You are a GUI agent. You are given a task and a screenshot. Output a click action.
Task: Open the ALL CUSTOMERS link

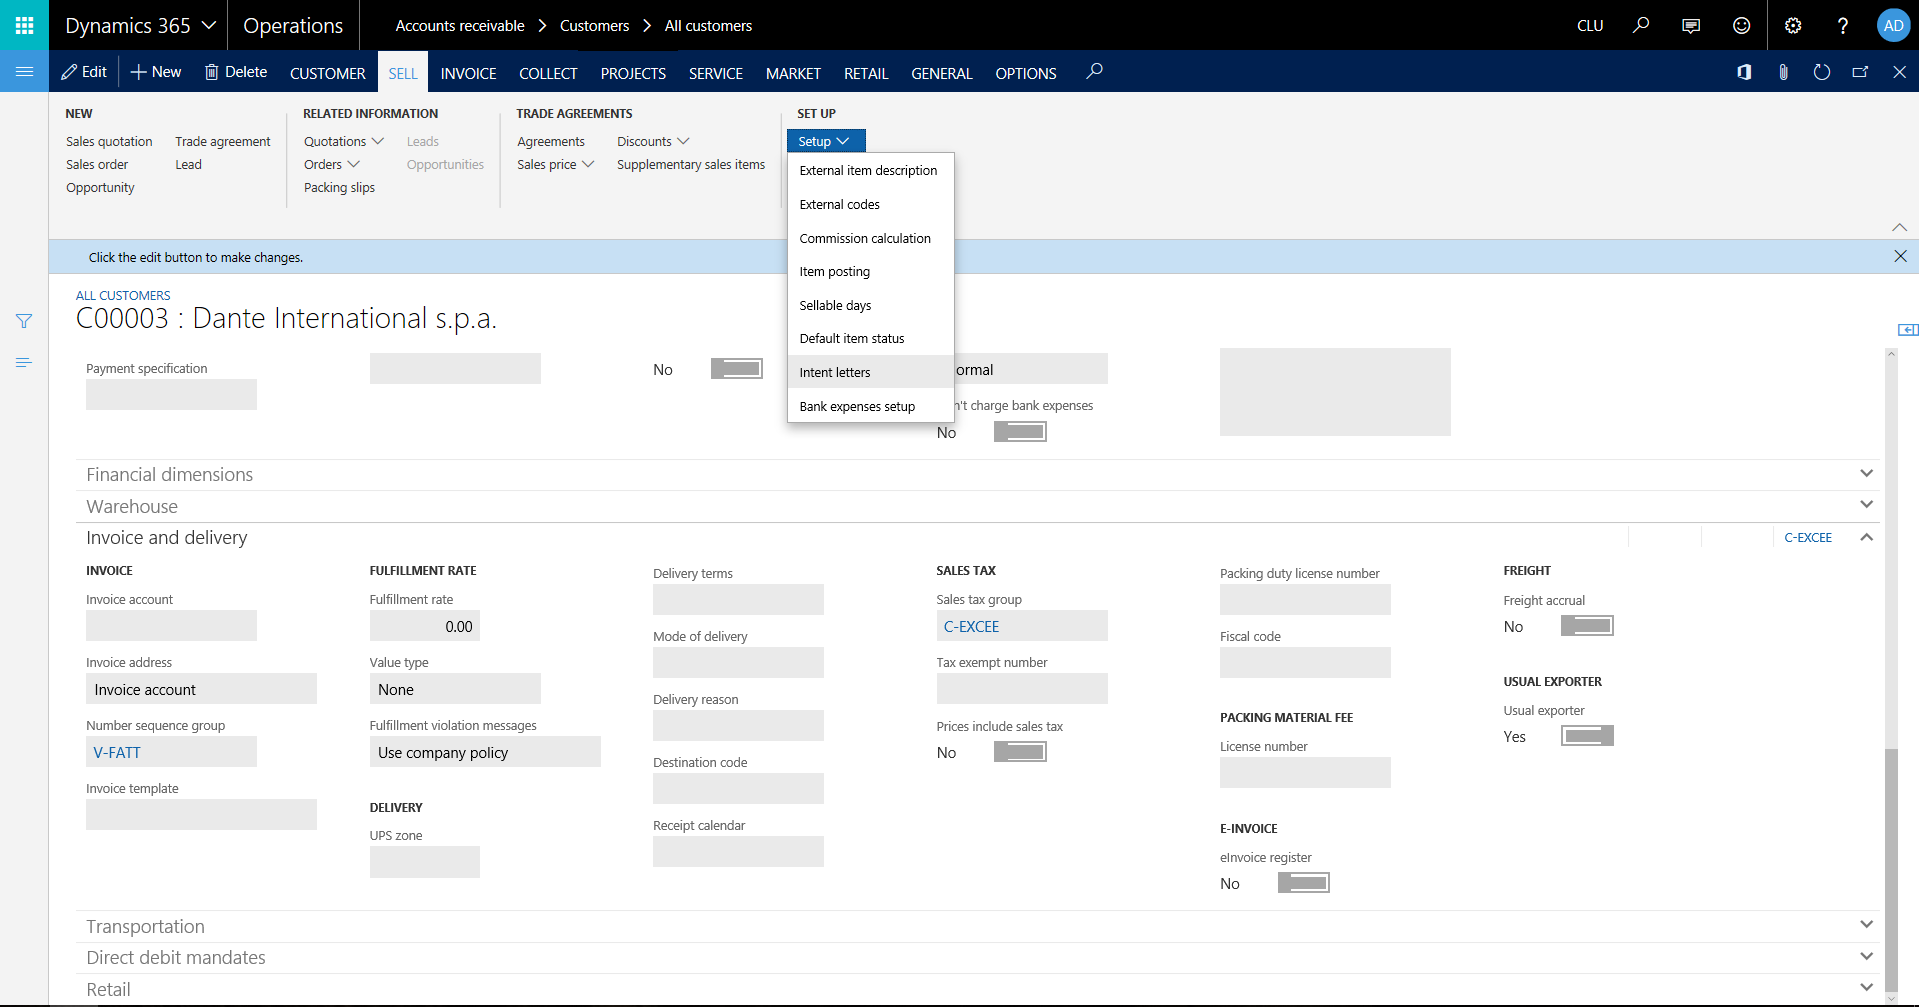pyautogui.click(x=123, y=296)
